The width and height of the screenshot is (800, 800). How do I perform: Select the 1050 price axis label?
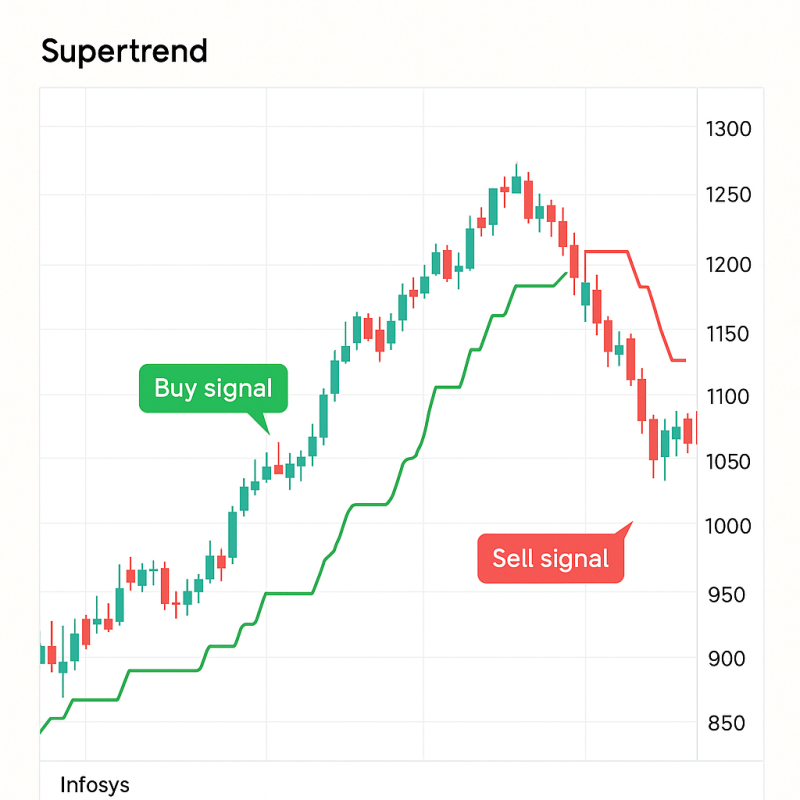728,462
